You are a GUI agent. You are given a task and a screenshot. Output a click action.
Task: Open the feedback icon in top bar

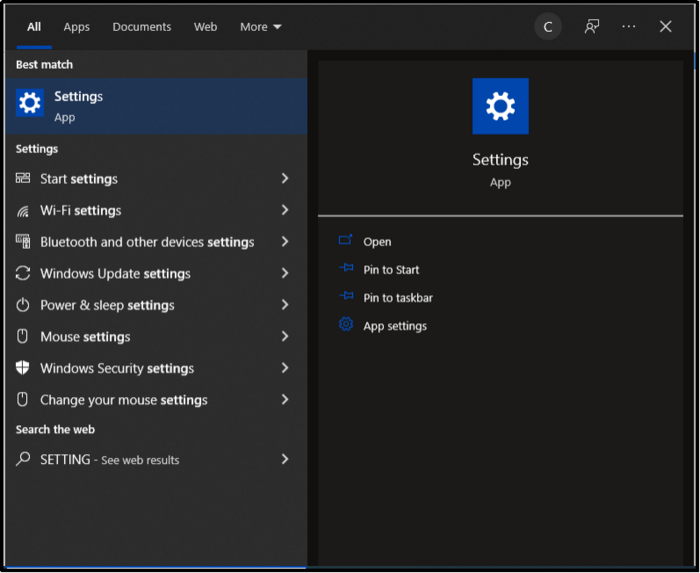tap(592, 27)
